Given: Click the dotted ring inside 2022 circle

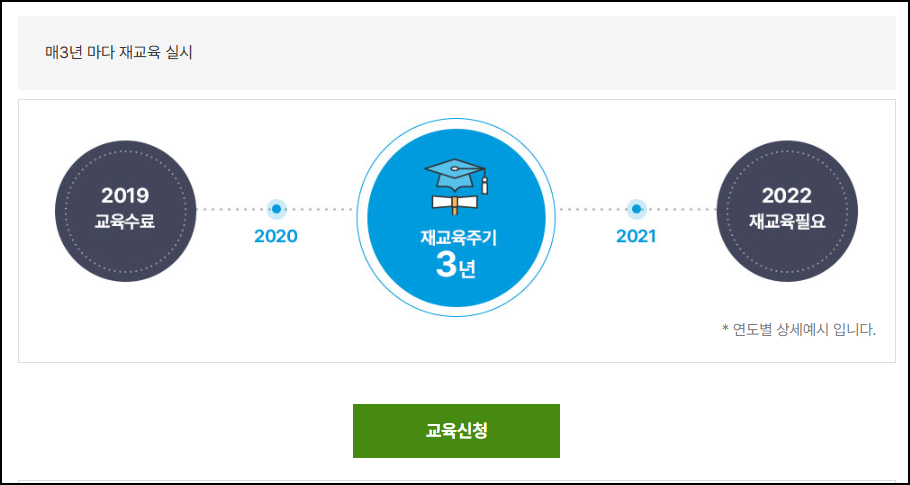Looking at the screenshot, I should pyautogui.click(x=787, y=151).
